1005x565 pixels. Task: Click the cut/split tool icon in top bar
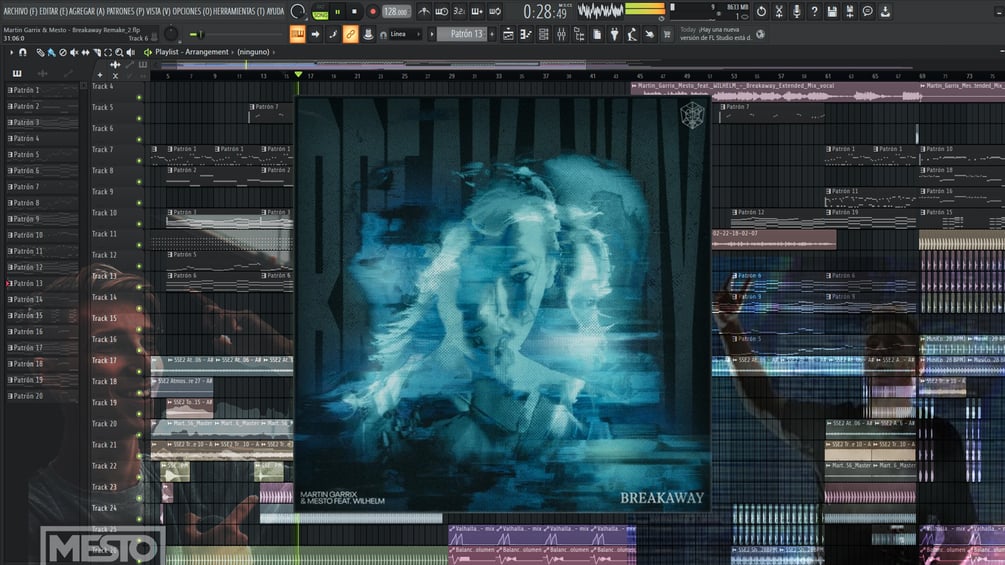click(x=779, y=12)
